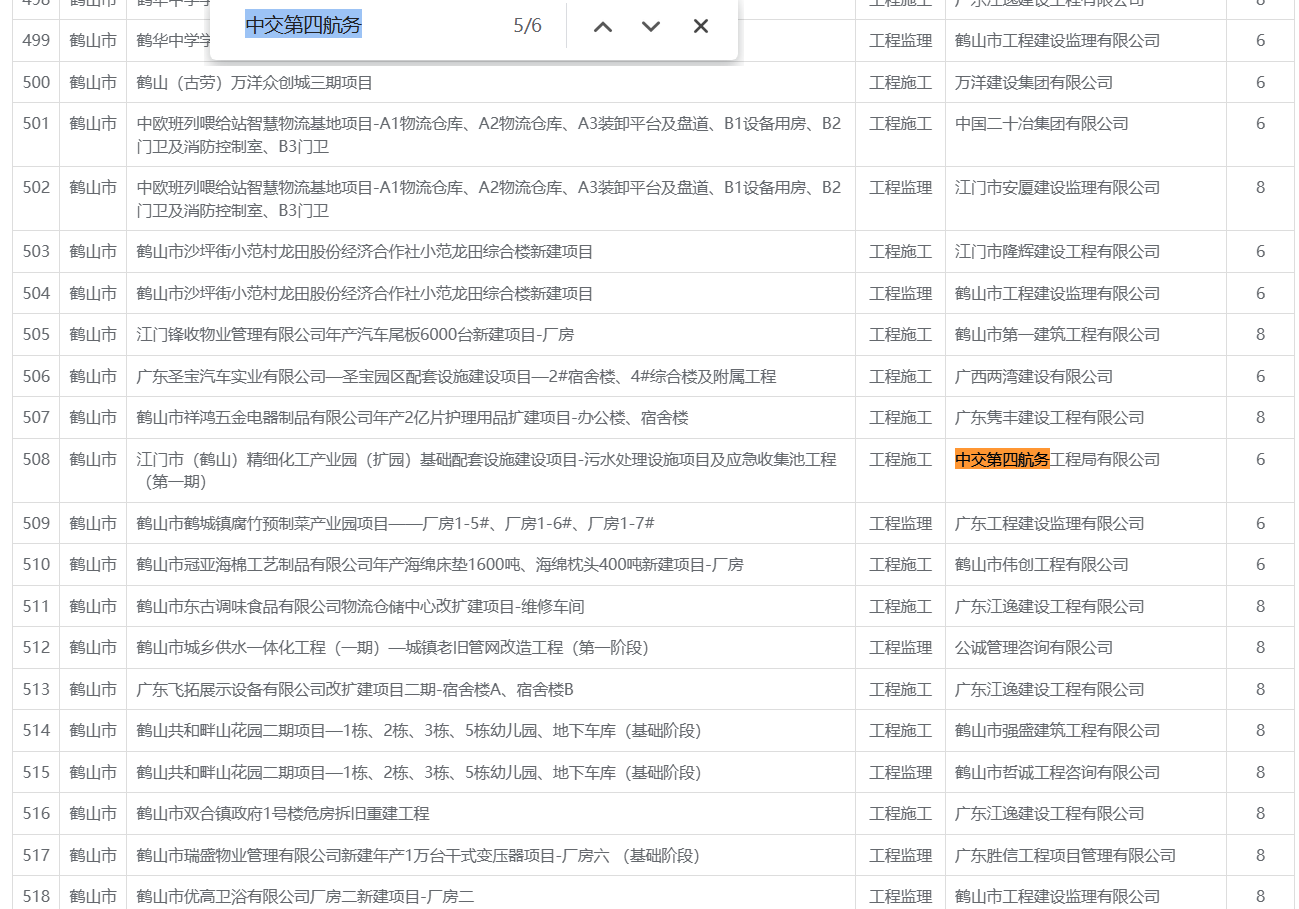1299x909 pixels.
Task: Go to the previous search match
Action: coord(602,26)
